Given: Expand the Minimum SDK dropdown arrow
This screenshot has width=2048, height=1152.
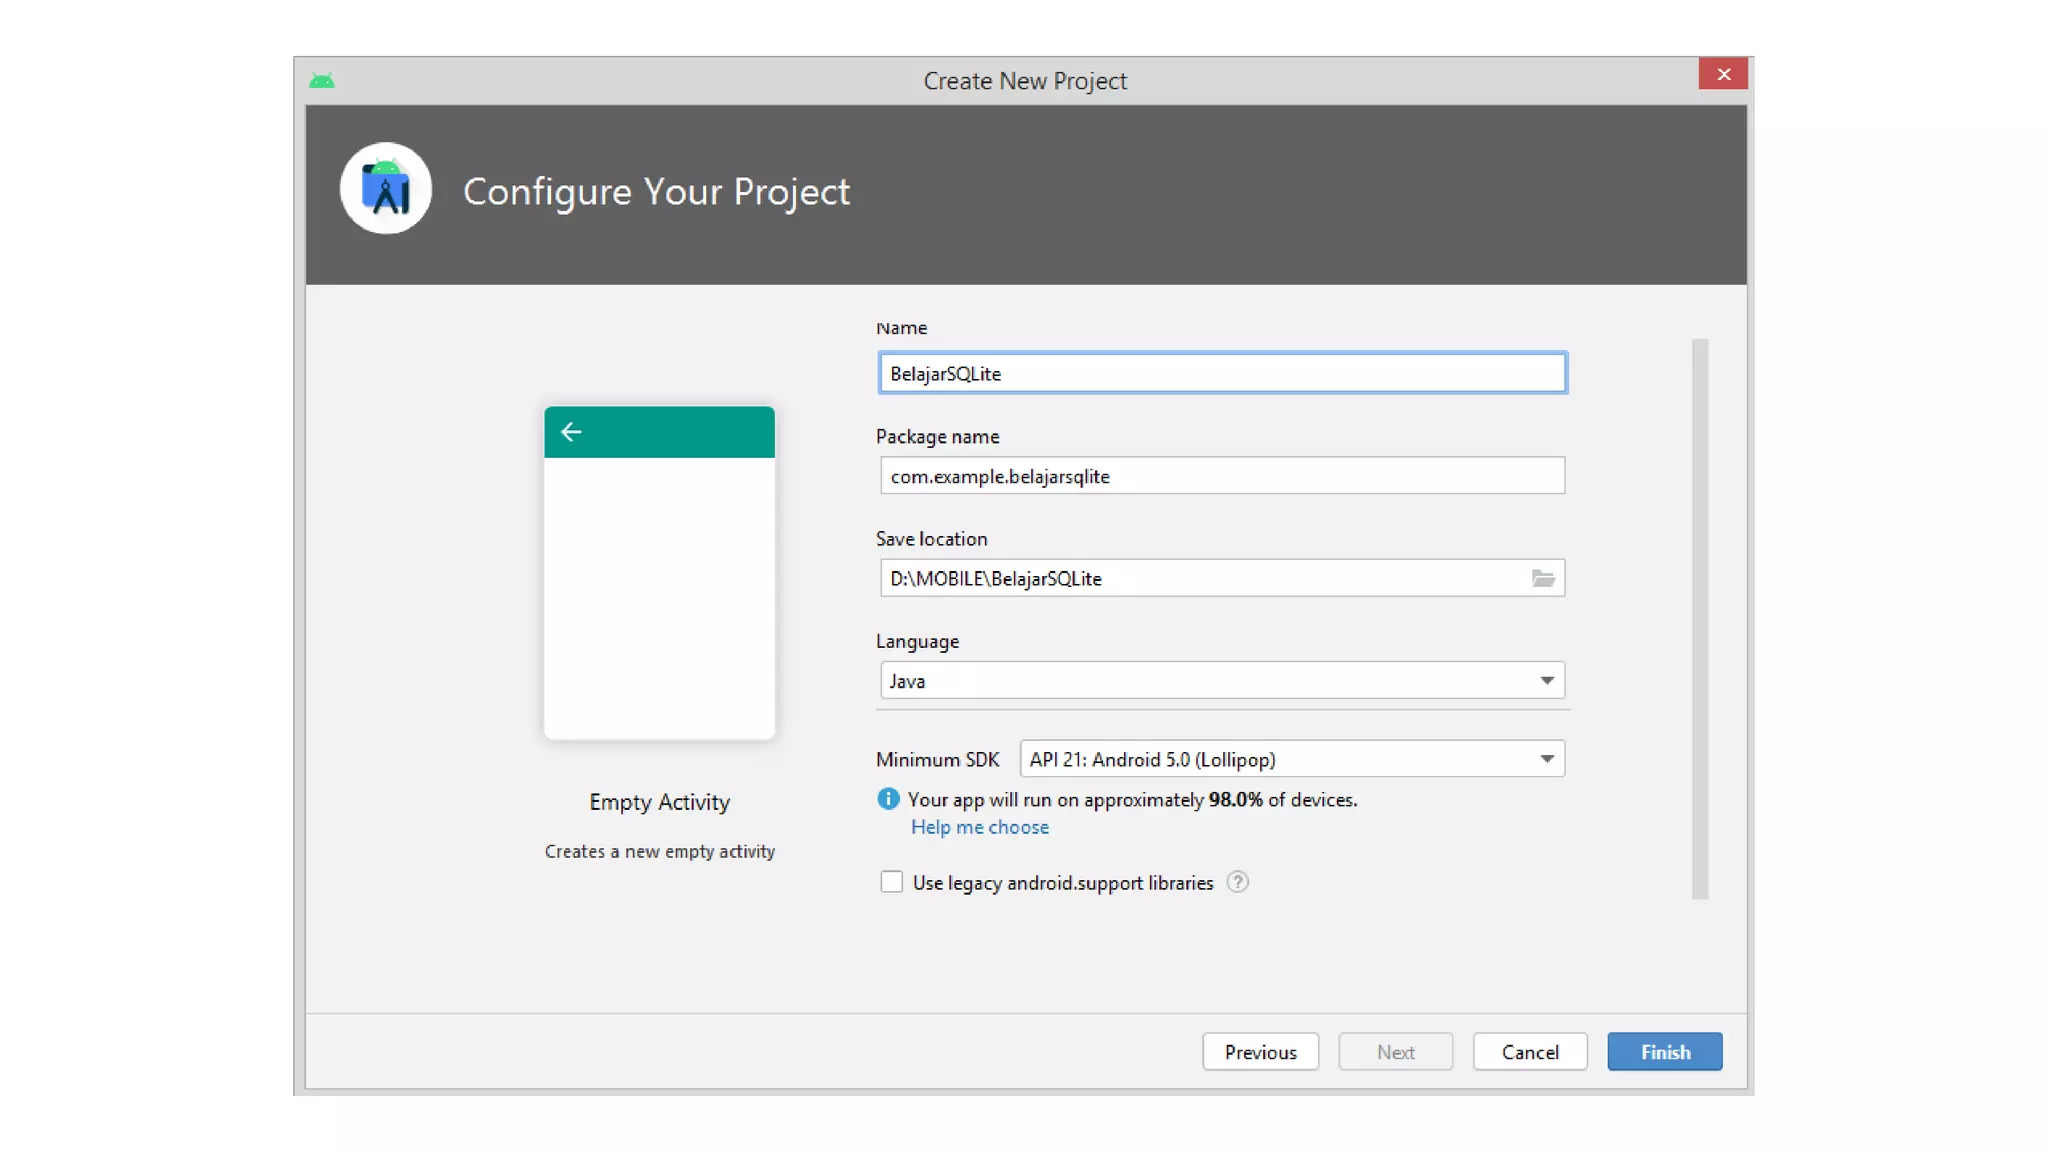Looking at the screenshot, I should [1546, 759].
